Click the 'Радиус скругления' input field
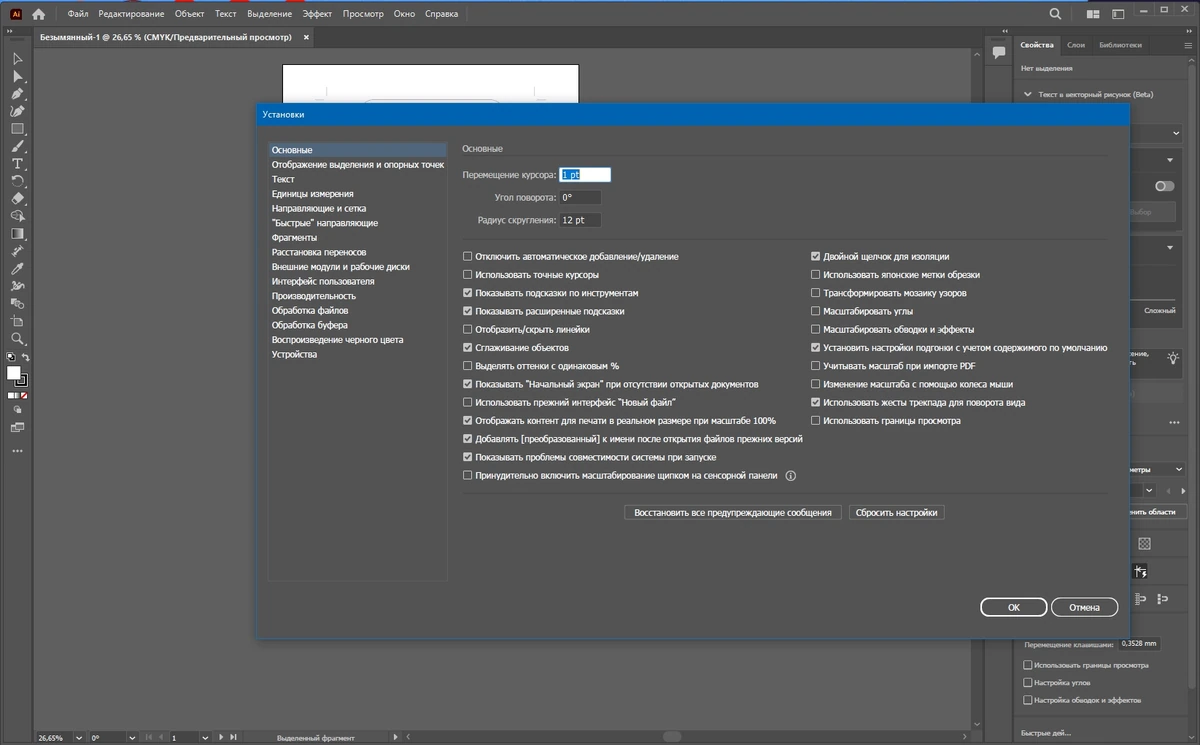The image size is (1200, 745). point(580,220)
